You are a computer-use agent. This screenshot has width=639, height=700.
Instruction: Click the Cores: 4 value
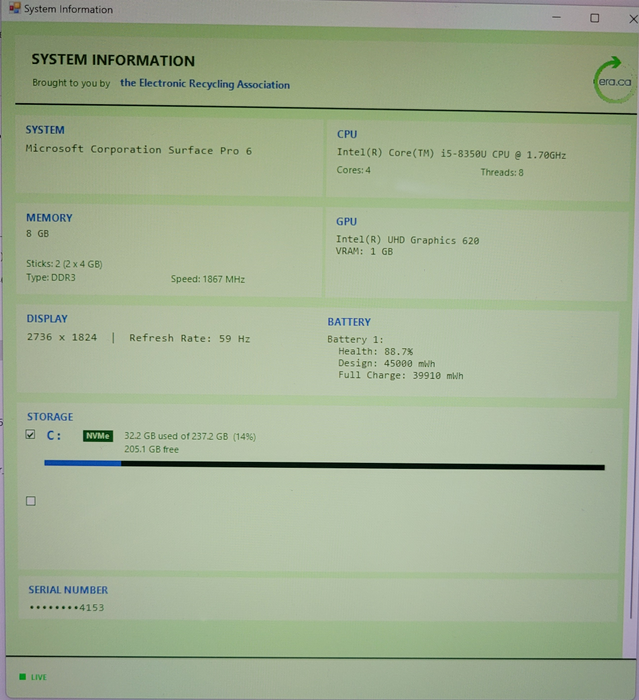pos(354,170)
